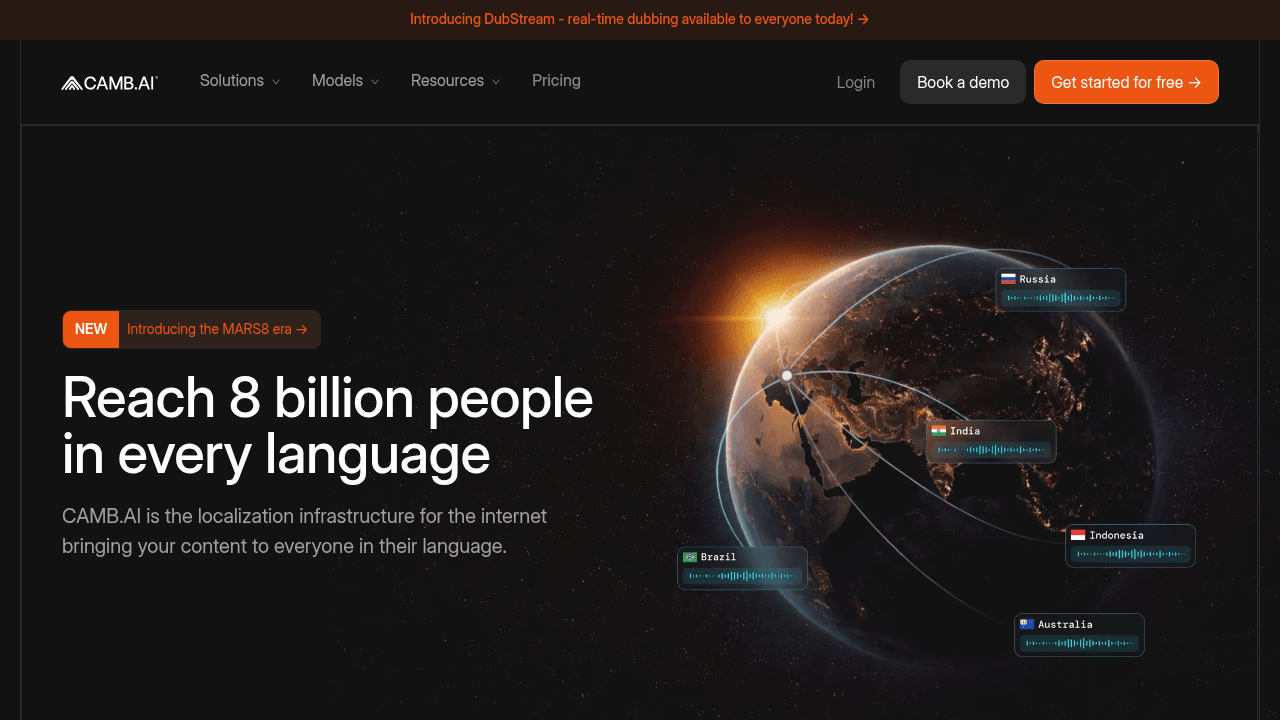Viewport: 1280px width, 720px height.
Task: Play the Brazil audio waveform
Action: pos(742,576)
